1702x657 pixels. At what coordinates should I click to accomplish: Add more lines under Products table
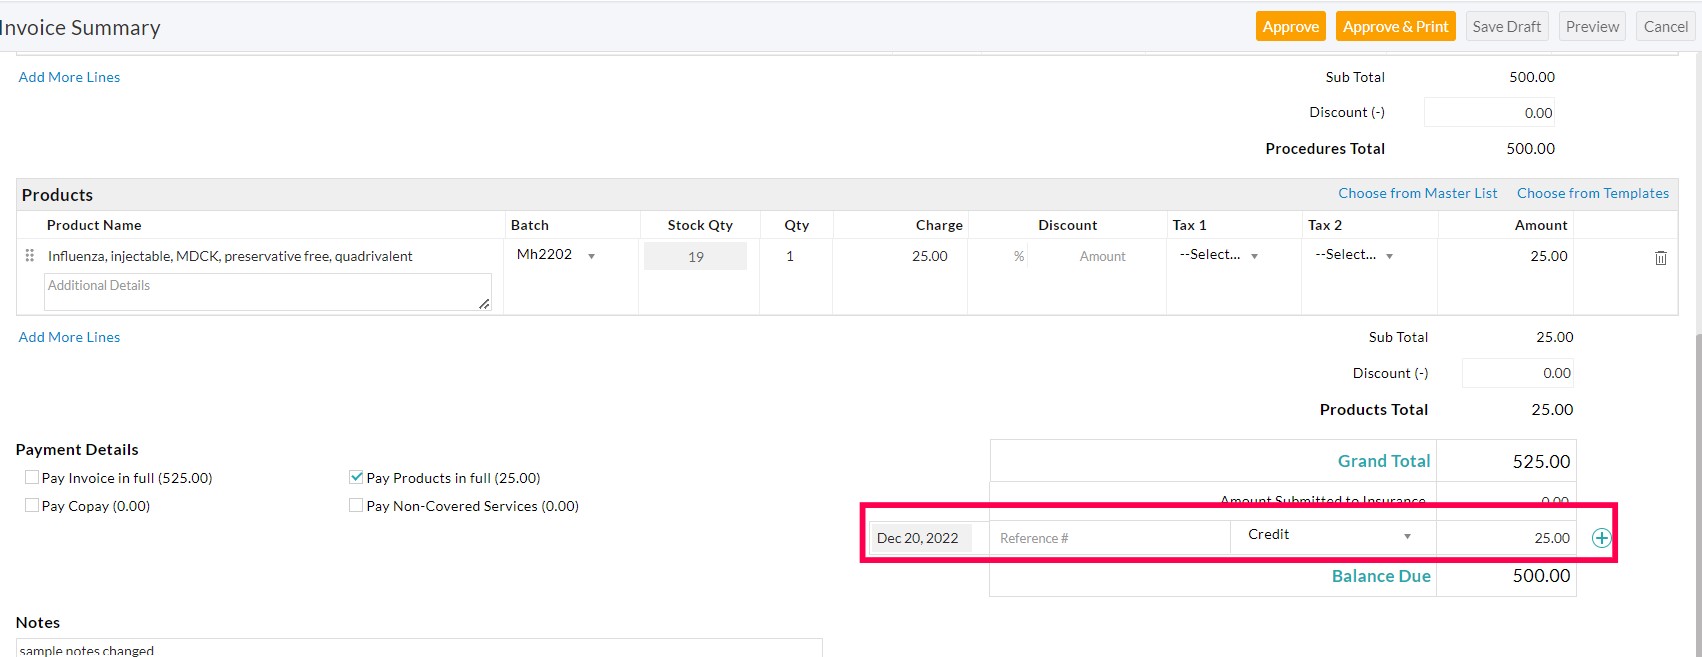69,337
